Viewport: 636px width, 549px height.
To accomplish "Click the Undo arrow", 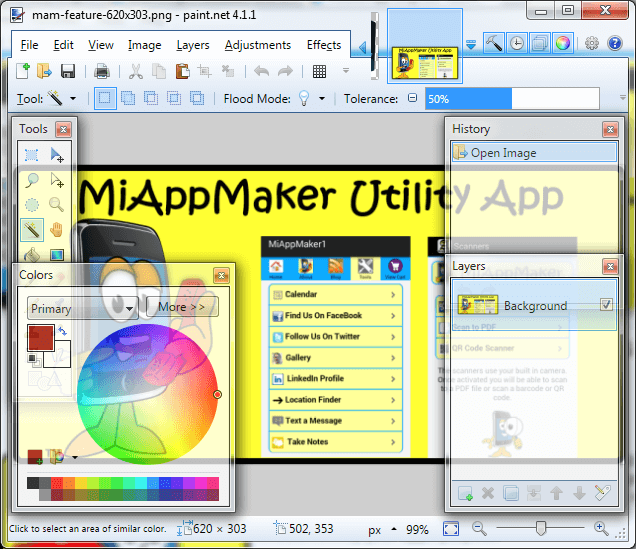I will (262, 71).
